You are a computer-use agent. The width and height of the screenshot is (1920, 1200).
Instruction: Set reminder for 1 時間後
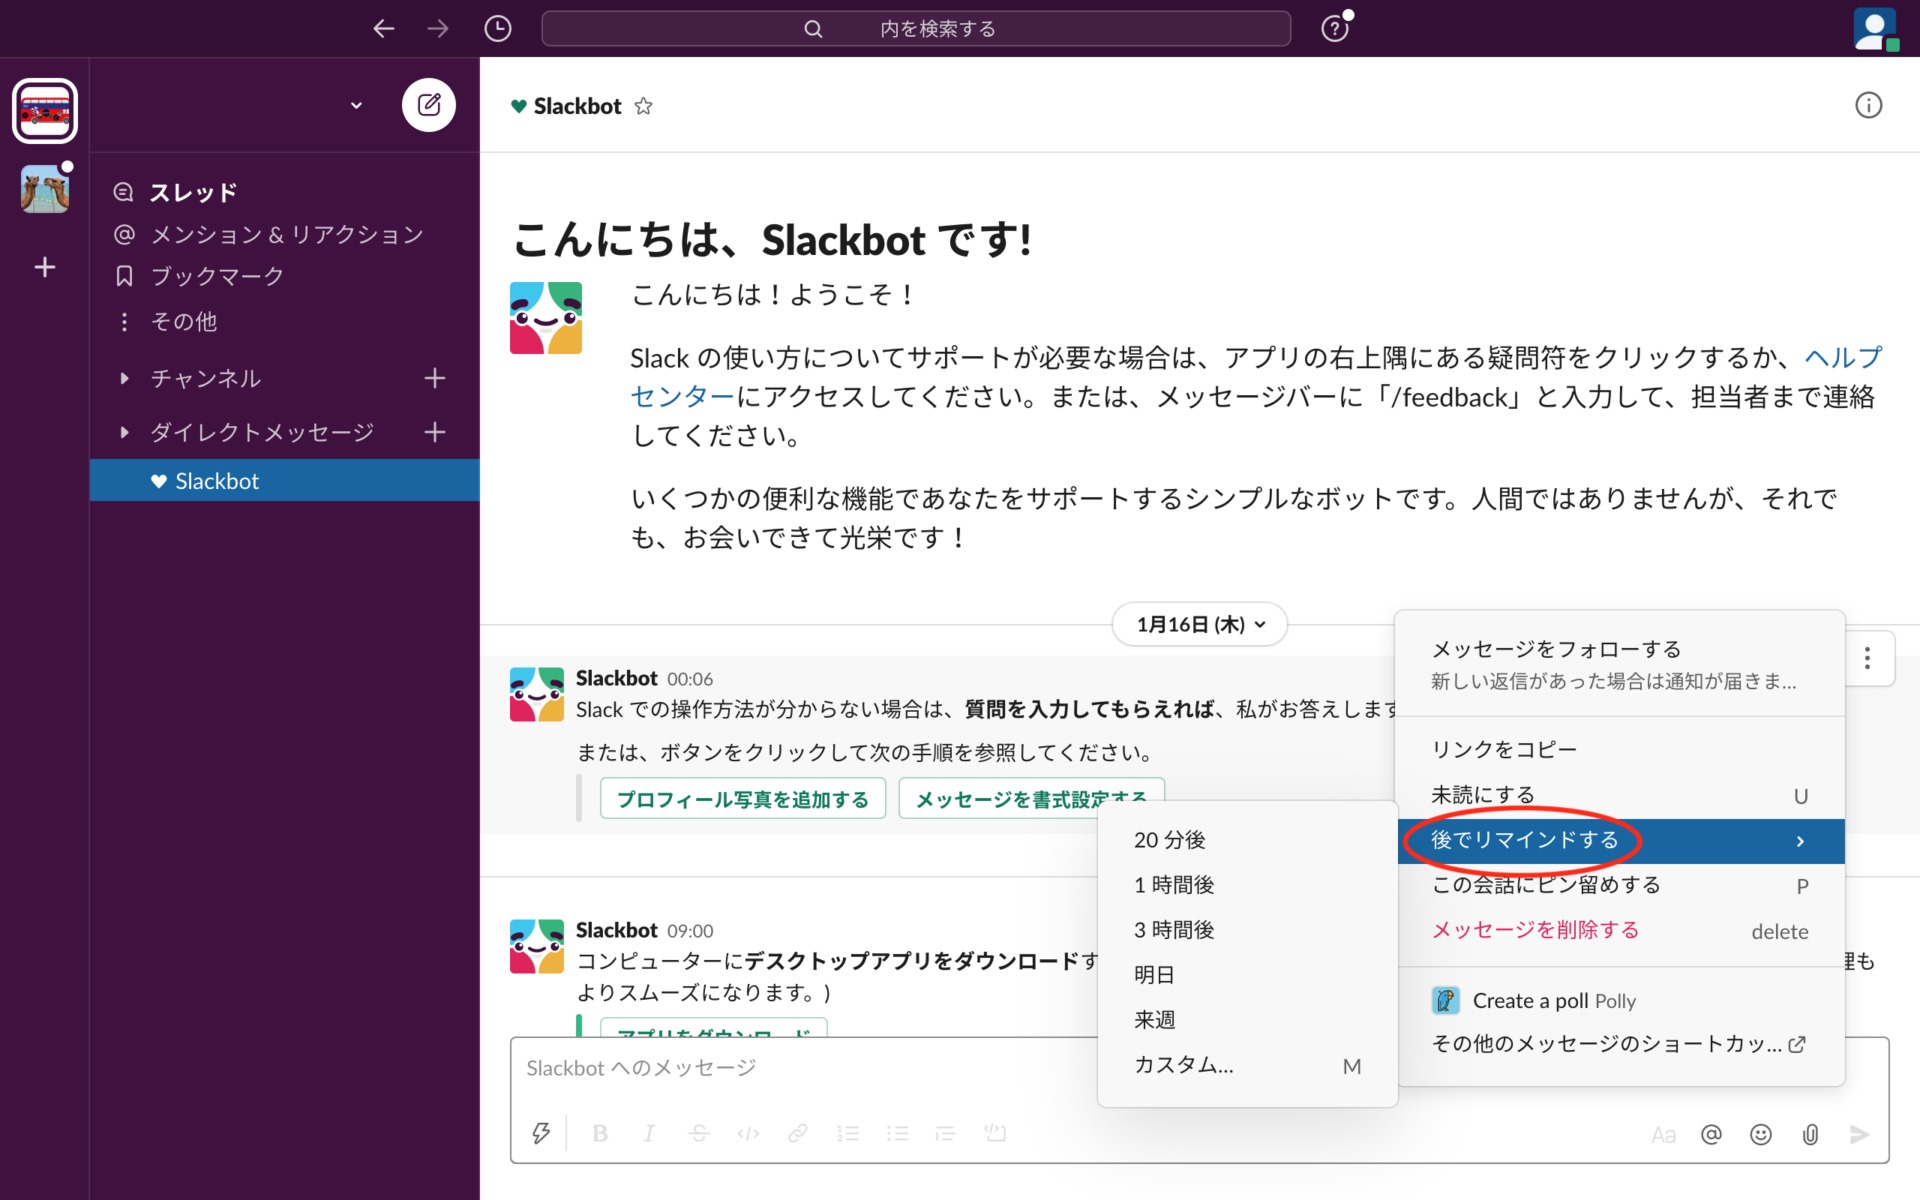(x=1247, y=885)
